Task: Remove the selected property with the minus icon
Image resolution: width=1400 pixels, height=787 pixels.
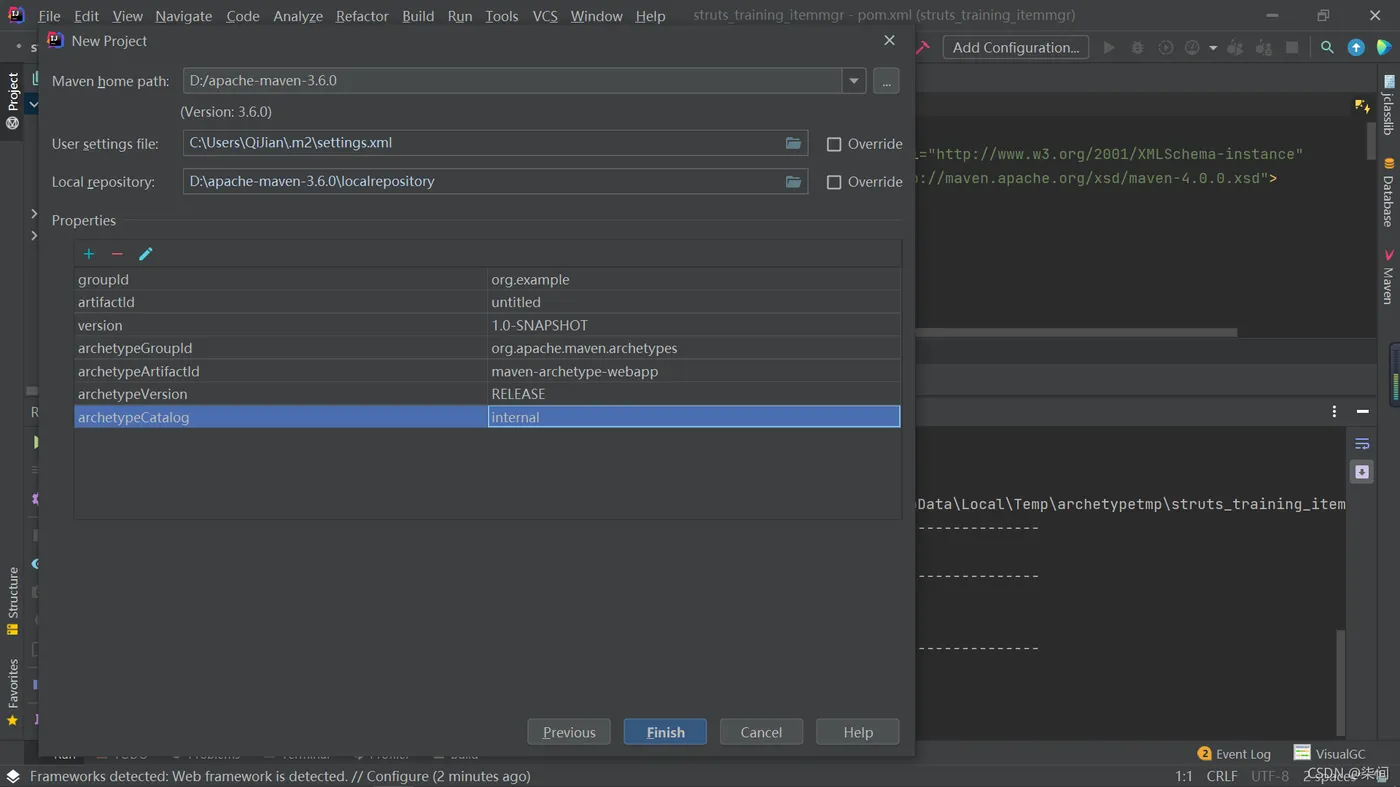Action: click(117, 254)
